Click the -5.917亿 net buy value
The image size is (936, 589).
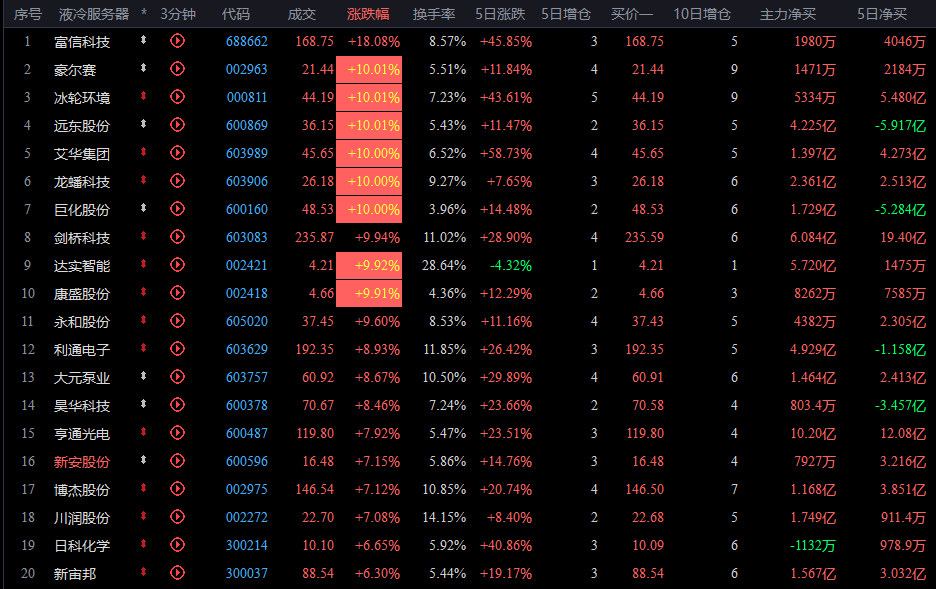900,126
